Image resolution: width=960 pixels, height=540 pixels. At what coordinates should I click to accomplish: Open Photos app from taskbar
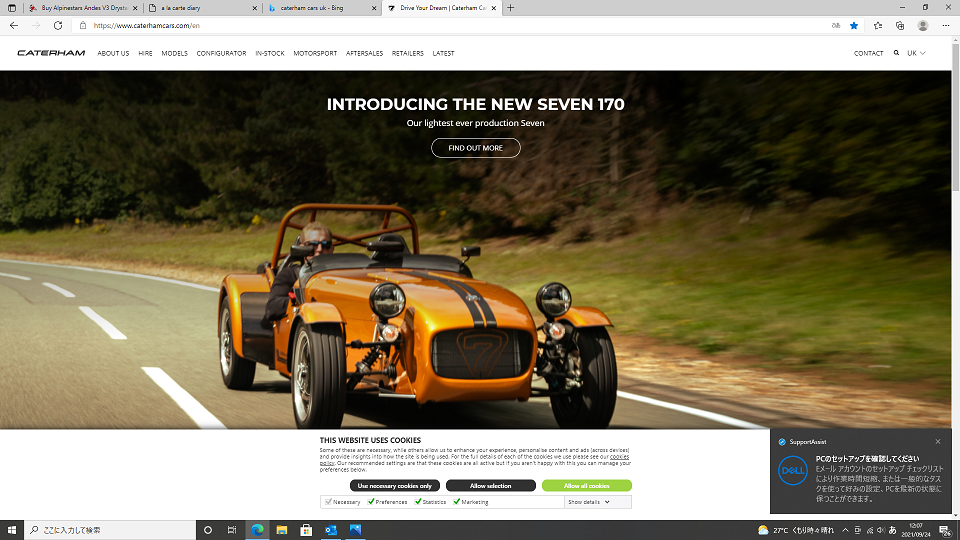click(x=355, y=530)
